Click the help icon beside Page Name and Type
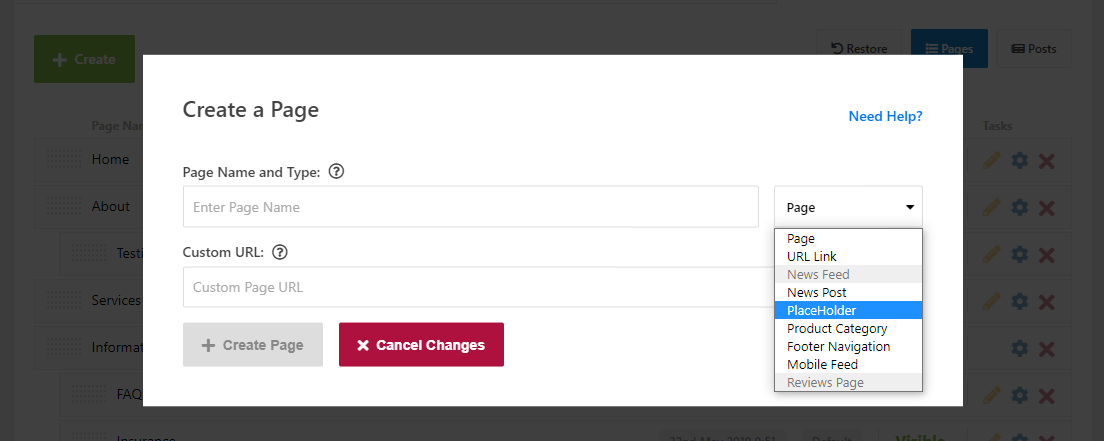The width and height of the screenshot is (1104, 441). (x=337, y=171)
